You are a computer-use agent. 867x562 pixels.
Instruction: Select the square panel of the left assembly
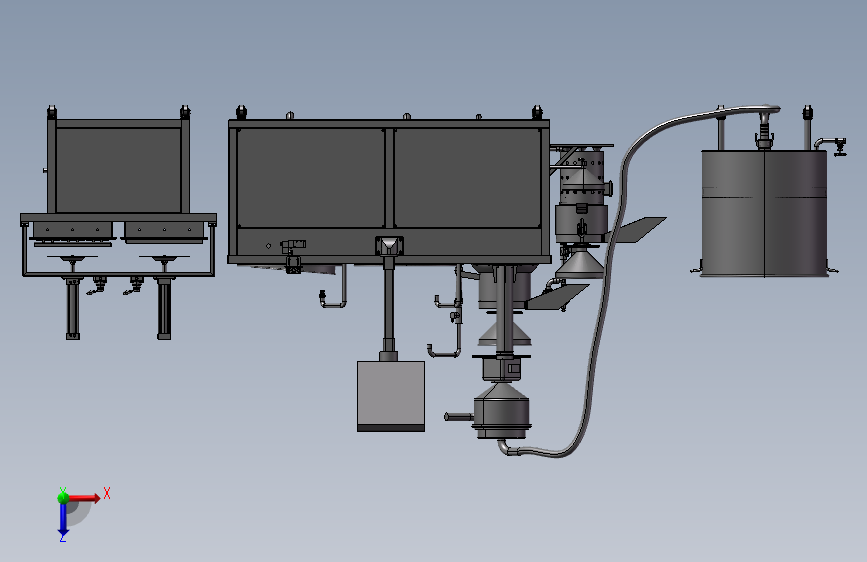pos(118,170)
